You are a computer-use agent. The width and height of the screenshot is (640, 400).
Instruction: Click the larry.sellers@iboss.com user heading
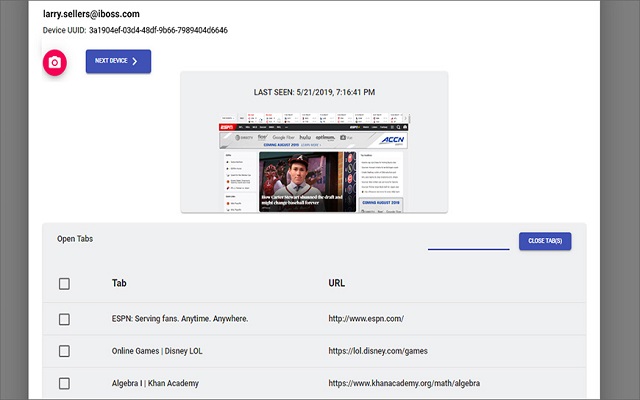click(76, 14)
